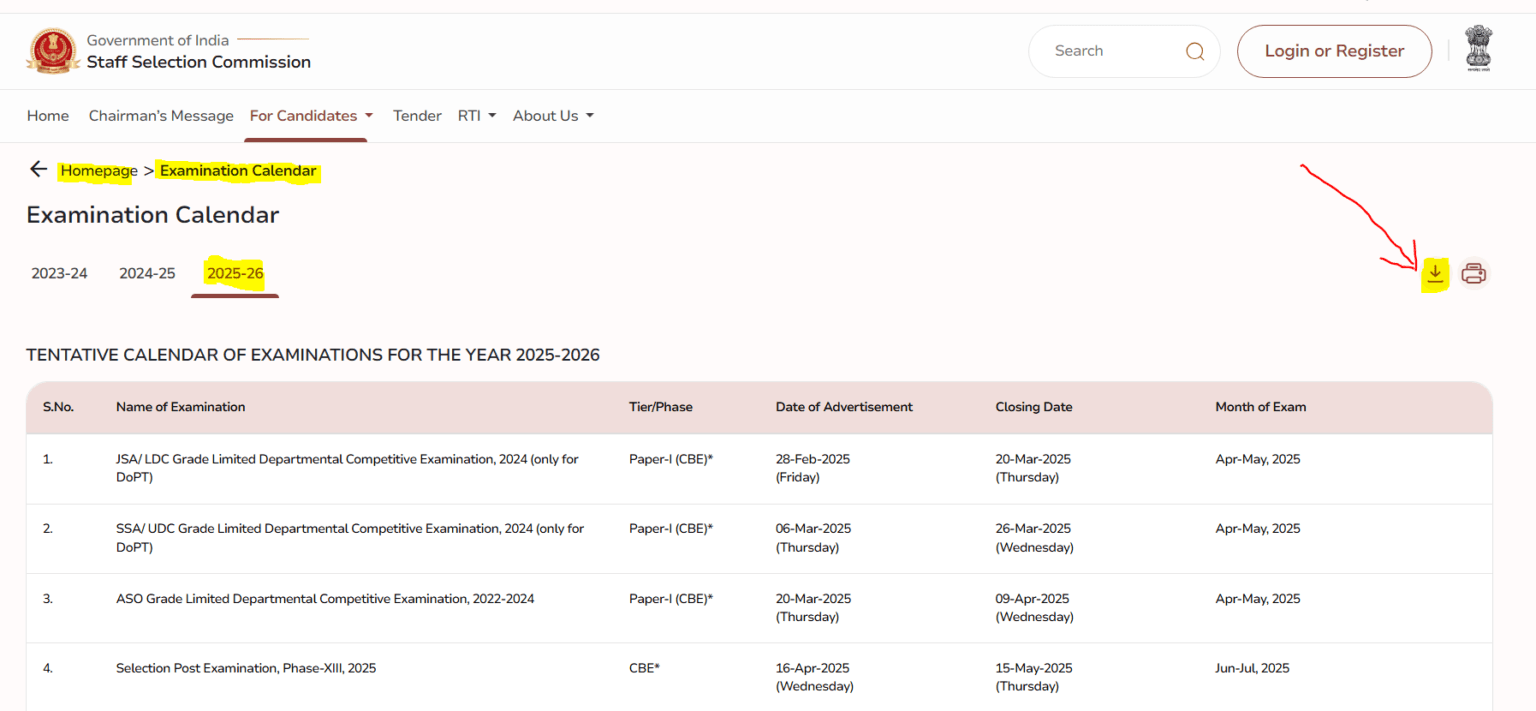Viewport: 1536px width, 711px height.
Task: Click the 20-Mar-2025 closing date in row 1
Action: point(1033,459)
